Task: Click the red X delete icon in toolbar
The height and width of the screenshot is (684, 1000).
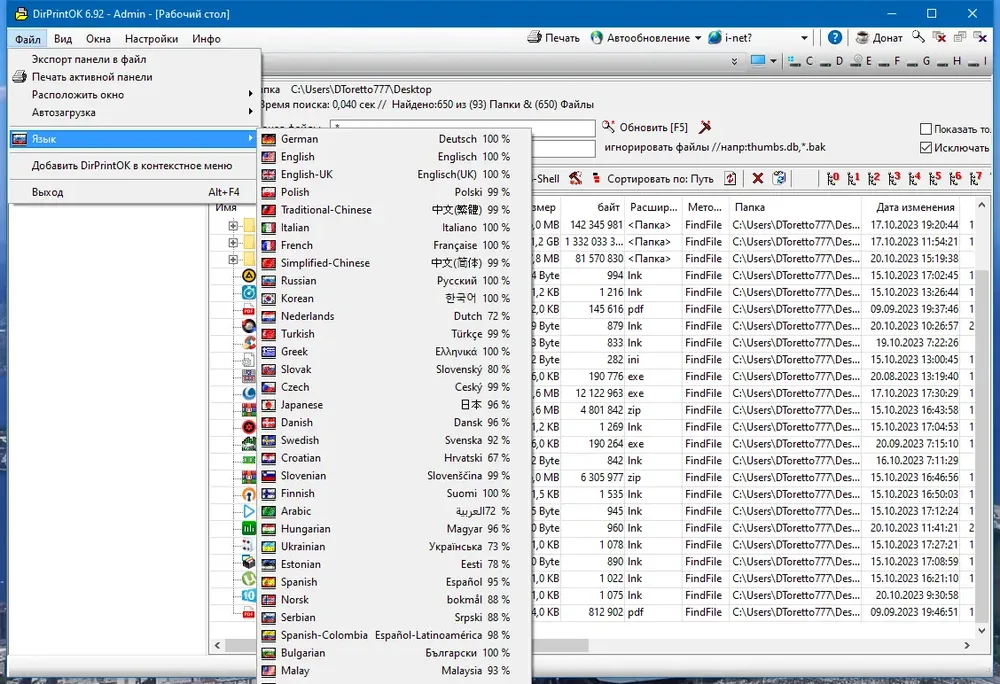Action: 758,178
